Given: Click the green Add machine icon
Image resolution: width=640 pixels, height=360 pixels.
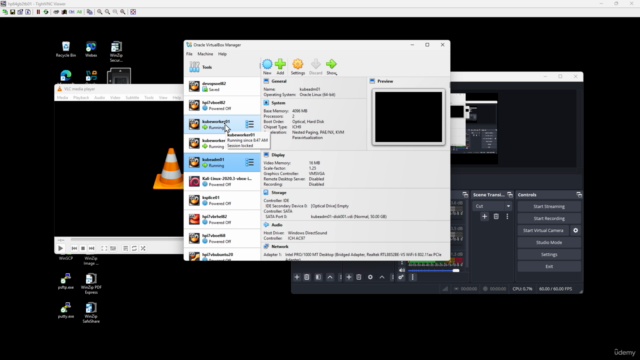Looking at the screenshot, I should 280,64.
